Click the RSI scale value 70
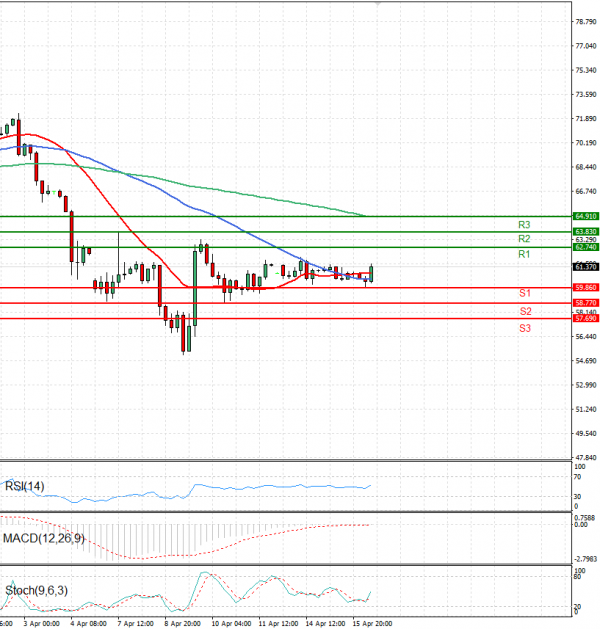Viewport: 600px width, 629px height. pos(578,477)
